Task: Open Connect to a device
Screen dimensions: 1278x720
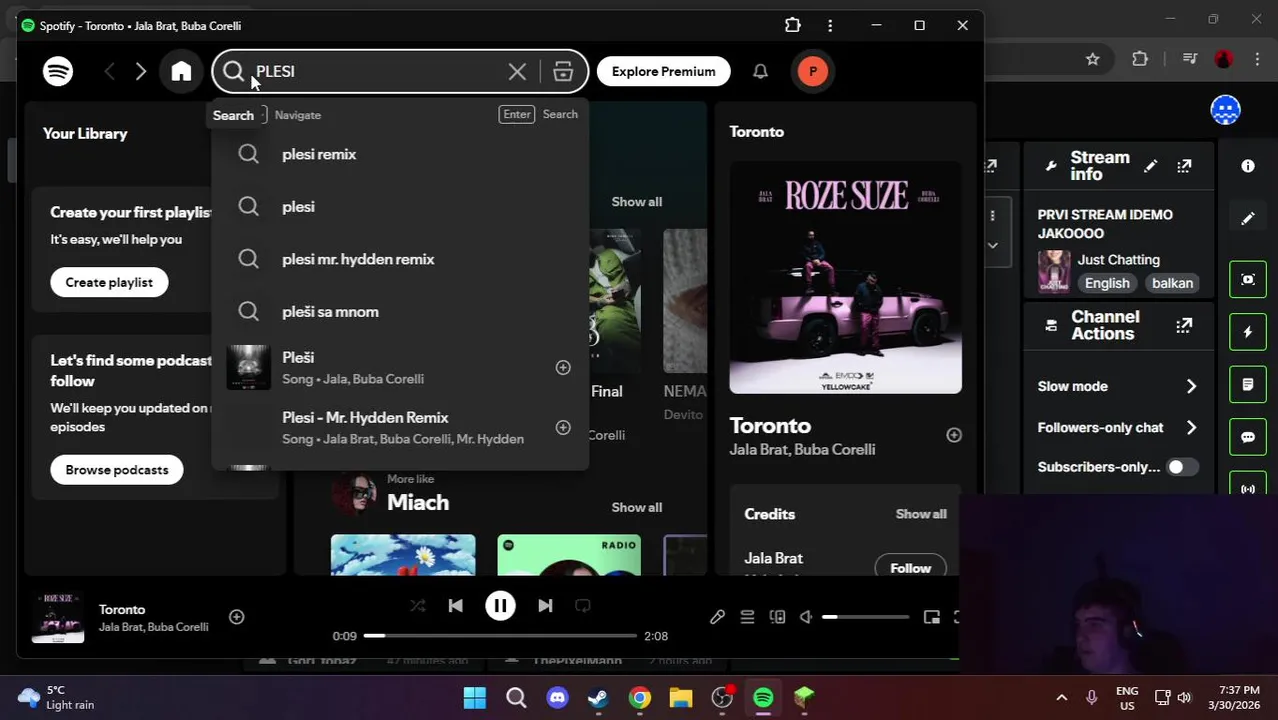Action: (777, 617)
